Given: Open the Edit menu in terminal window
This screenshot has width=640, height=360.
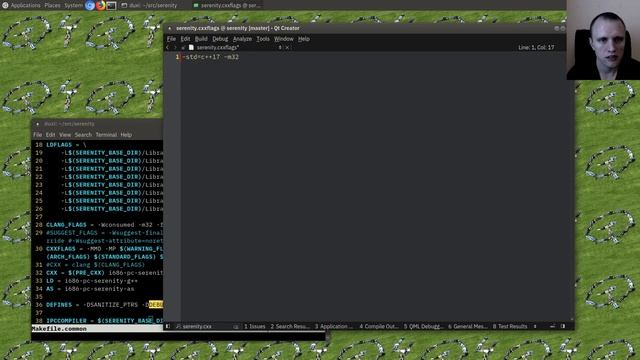Looking at the screenshot, I should [50, 135].
